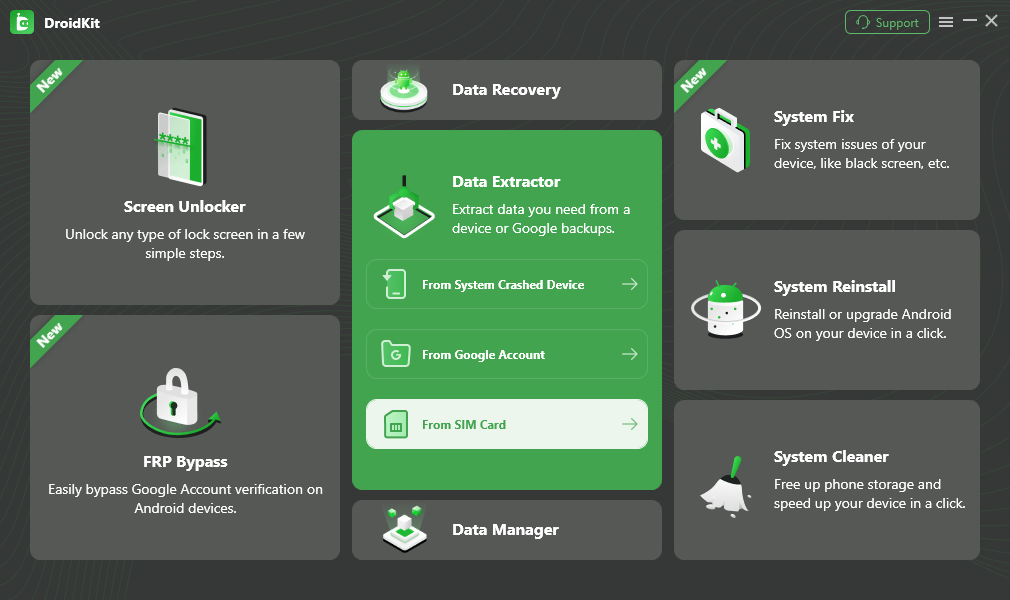1010x600 pixels.
Task: Click New ribbon on FRP Bypass card
Action: pos(50,335)
